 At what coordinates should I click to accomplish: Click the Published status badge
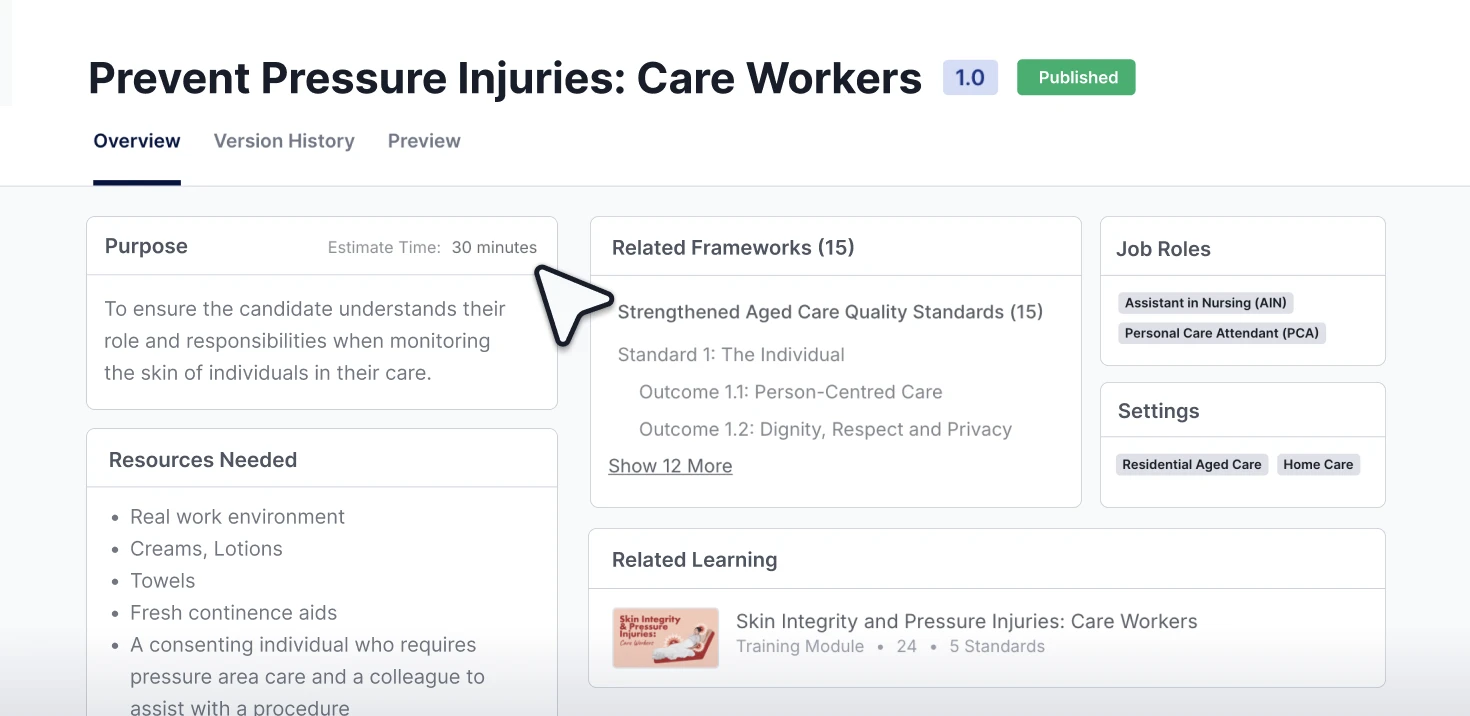coord(1076,77)
